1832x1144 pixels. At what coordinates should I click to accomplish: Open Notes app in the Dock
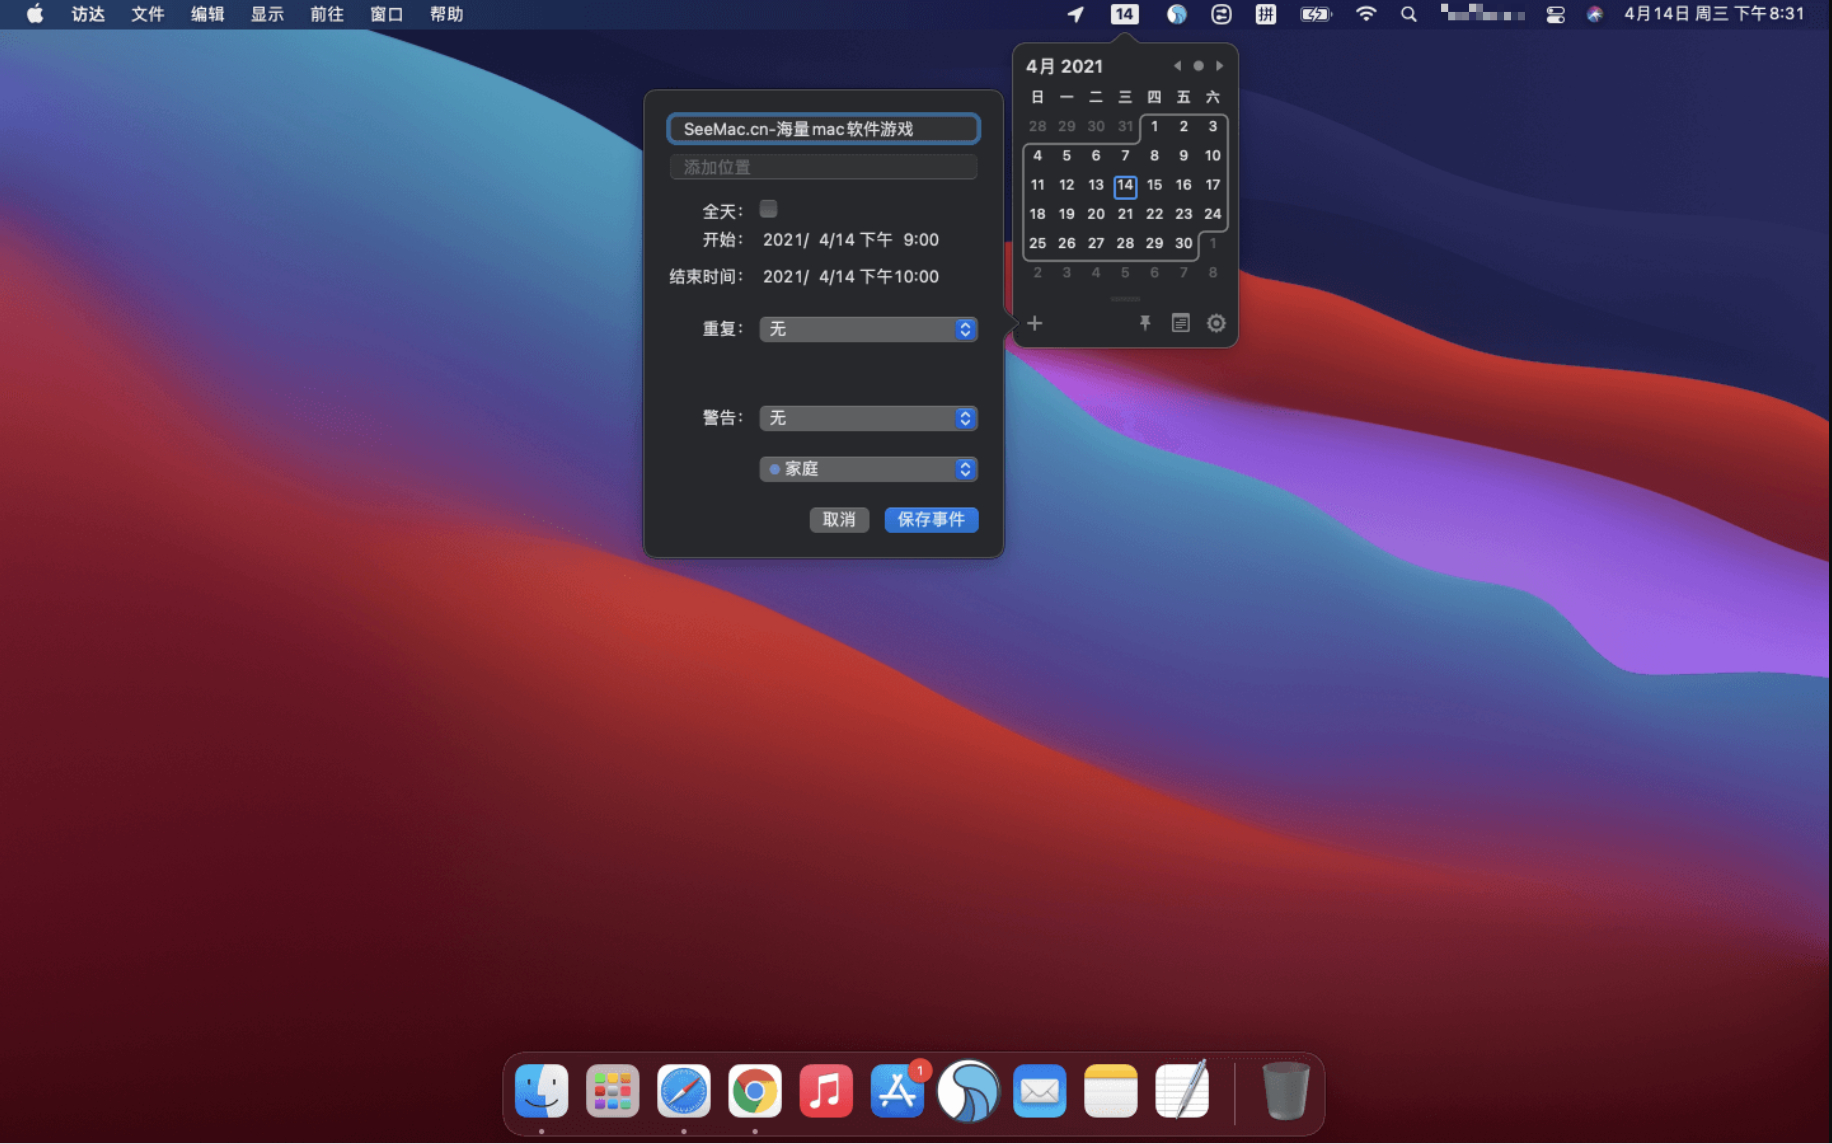click(x=1110, y=1090)
